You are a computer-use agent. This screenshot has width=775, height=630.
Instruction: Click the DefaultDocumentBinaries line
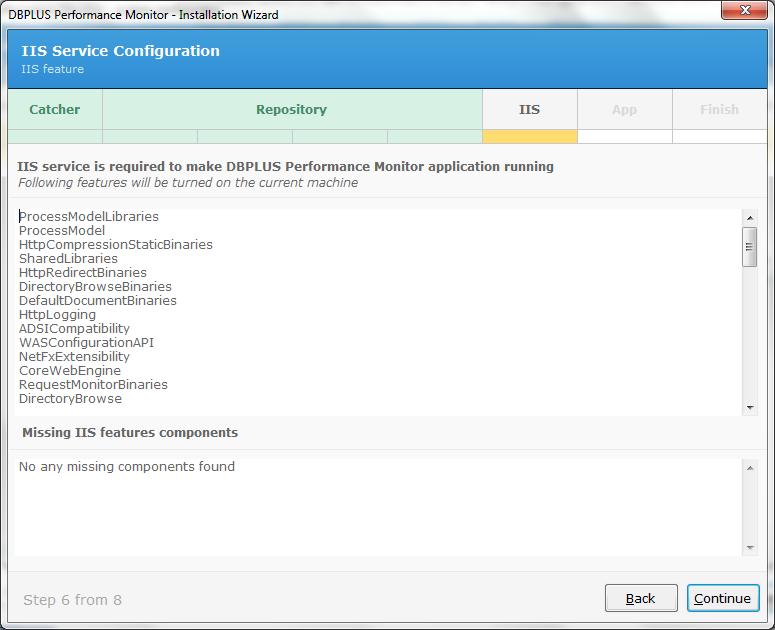97,300
